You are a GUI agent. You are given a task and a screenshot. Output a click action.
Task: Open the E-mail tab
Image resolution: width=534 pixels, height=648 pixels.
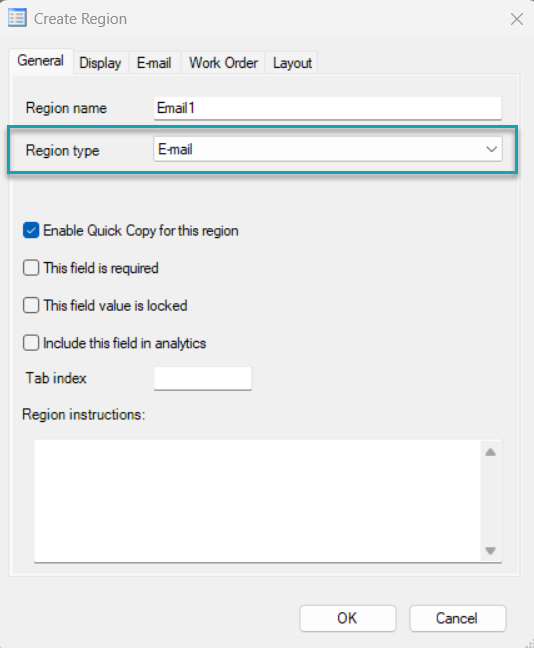(154, 63)
